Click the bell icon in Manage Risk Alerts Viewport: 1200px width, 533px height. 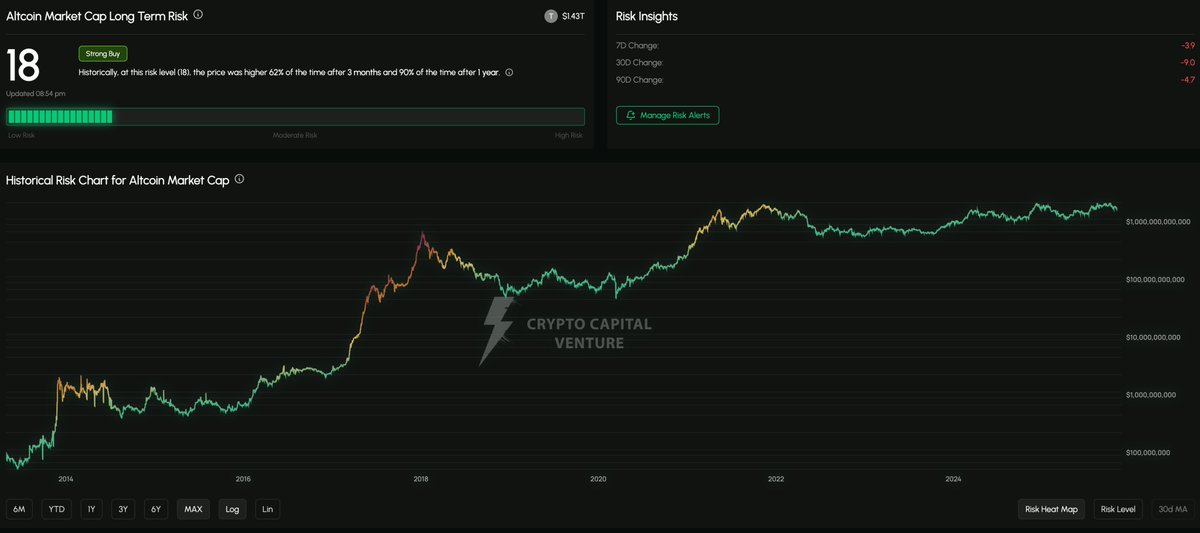pos(630,116)
